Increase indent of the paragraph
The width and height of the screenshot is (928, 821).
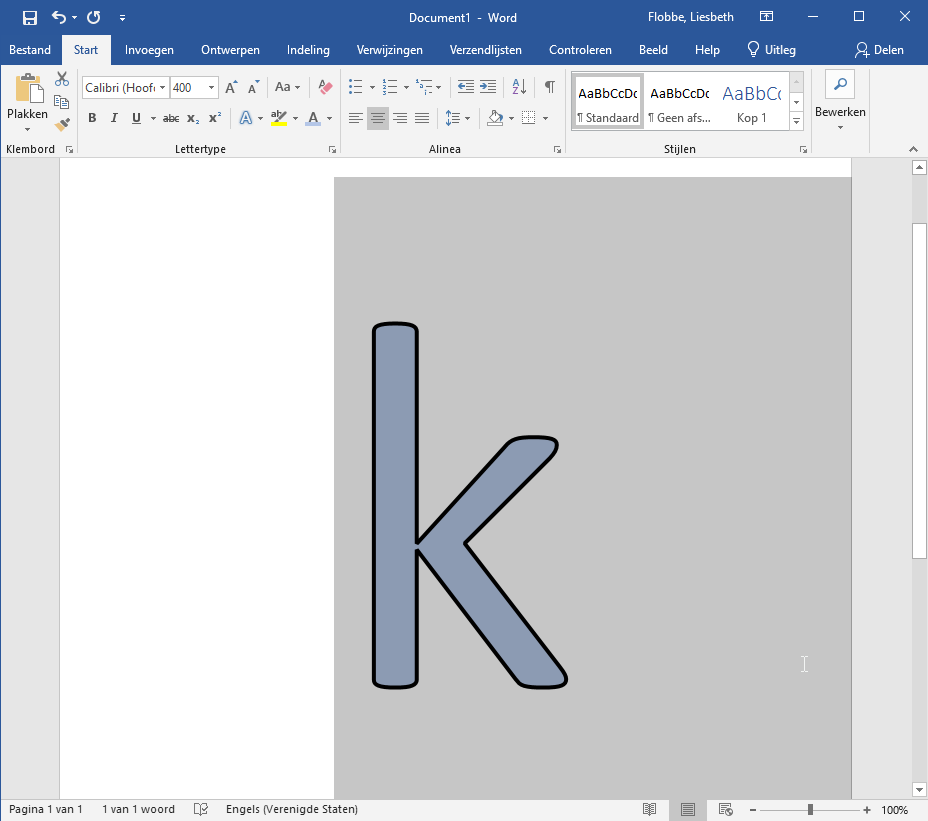[488, 87]
